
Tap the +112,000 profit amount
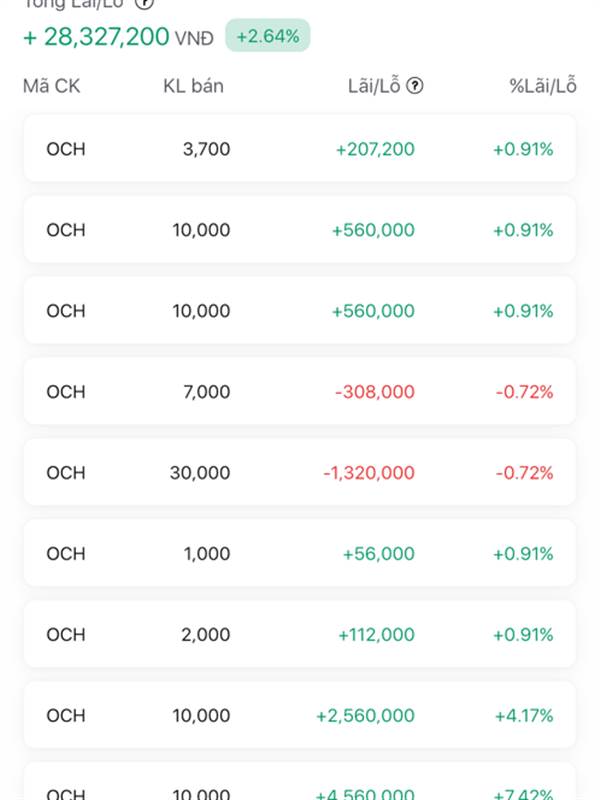[376, 635]
